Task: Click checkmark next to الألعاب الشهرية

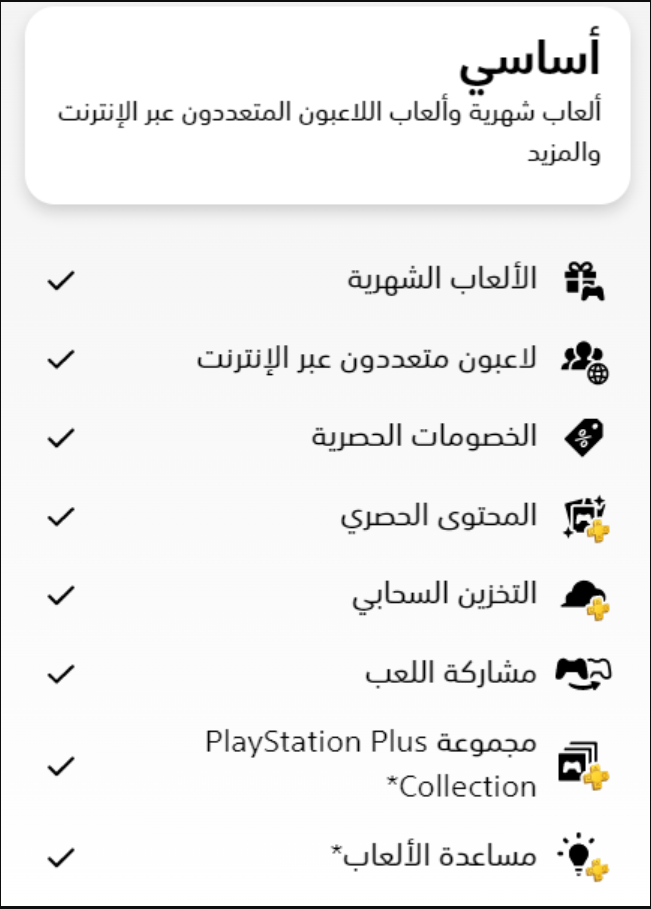Action: 61,281
